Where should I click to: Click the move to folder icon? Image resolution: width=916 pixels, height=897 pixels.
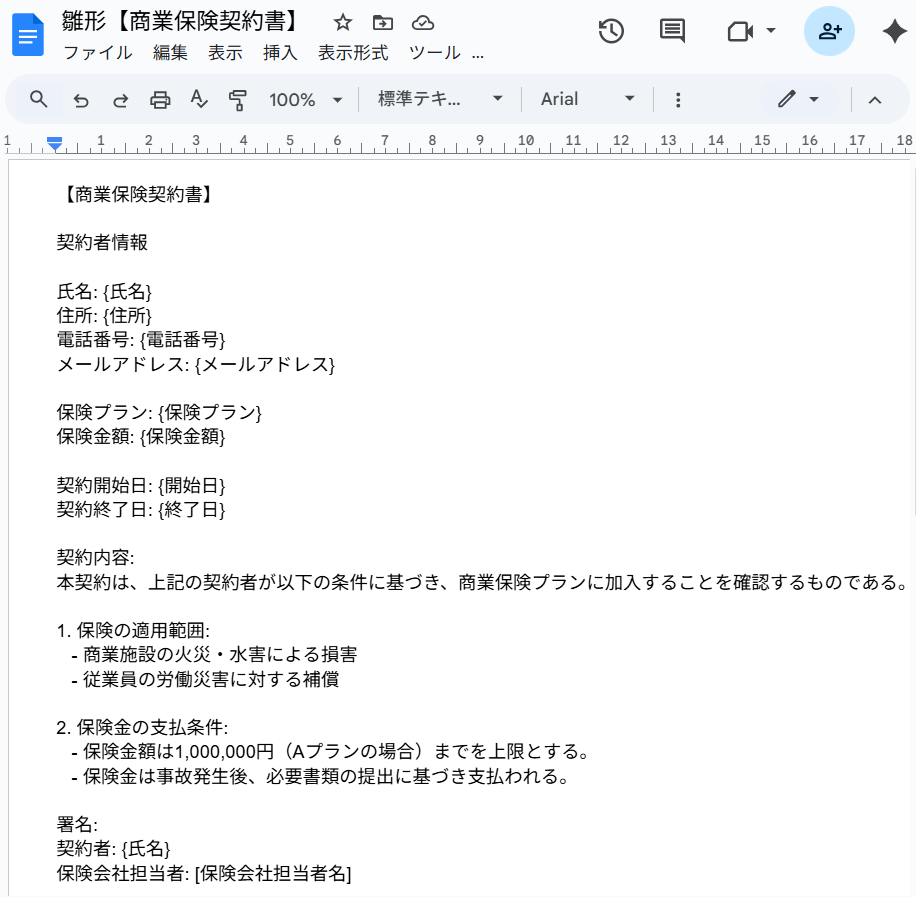[383, 23]
